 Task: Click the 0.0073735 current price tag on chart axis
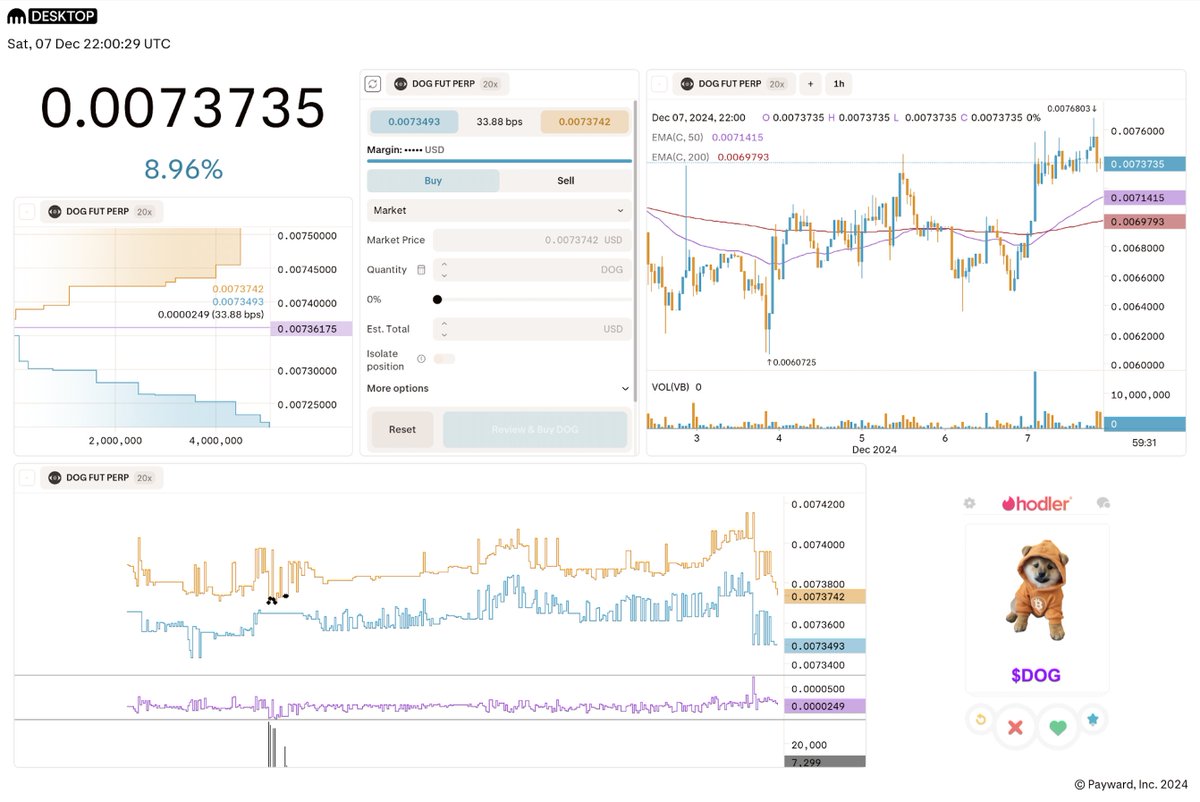point(1145,164)
